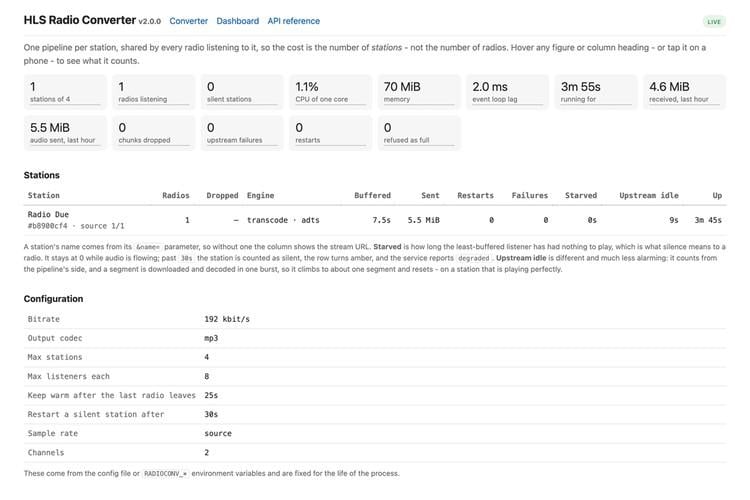Click the Sent column heading
The image size is (750, 500).
pos(430,195)
